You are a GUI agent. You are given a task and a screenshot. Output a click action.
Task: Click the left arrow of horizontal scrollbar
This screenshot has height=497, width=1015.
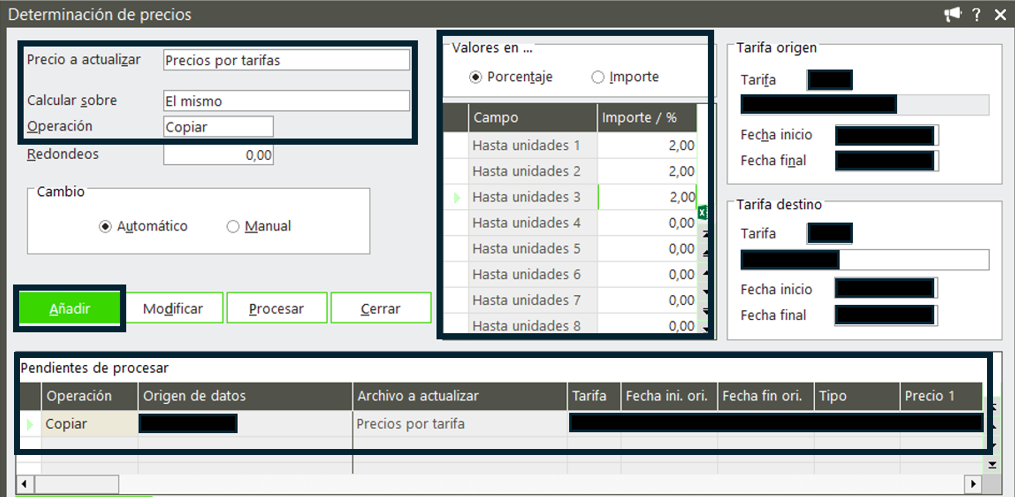pos(25,483)
